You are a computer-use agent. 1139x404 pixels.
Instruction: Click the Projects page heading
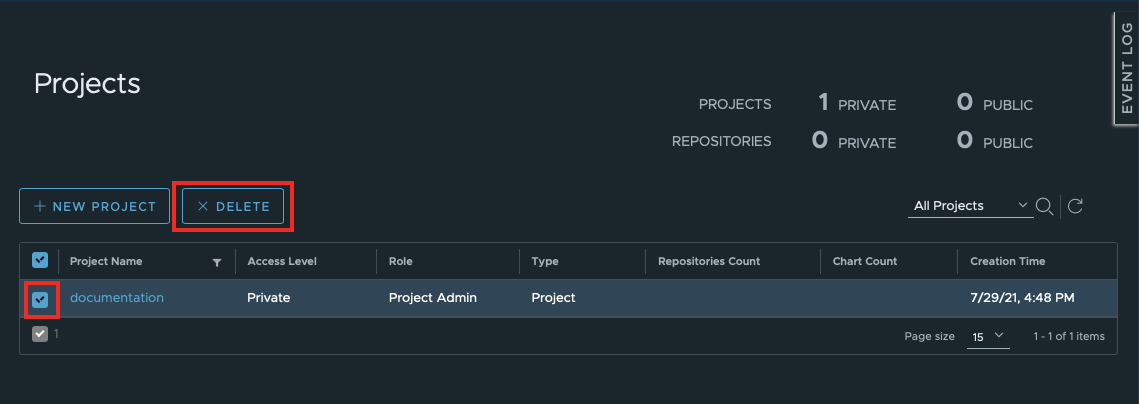(x=87, y=84)
